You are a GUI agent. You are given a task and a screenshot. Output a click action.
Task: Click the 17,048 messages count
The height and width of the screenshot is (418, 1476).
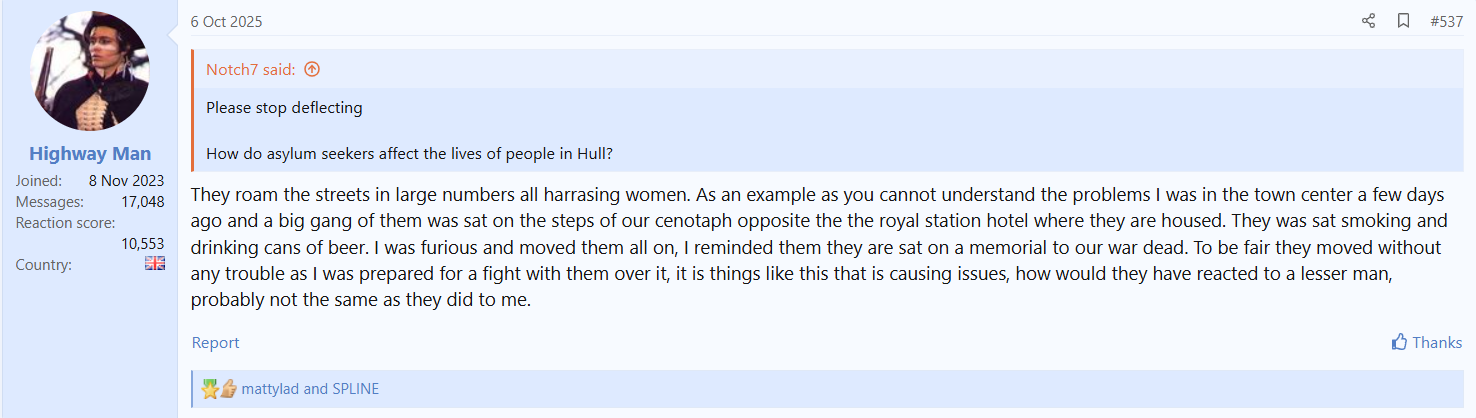(x=140, y=202)
